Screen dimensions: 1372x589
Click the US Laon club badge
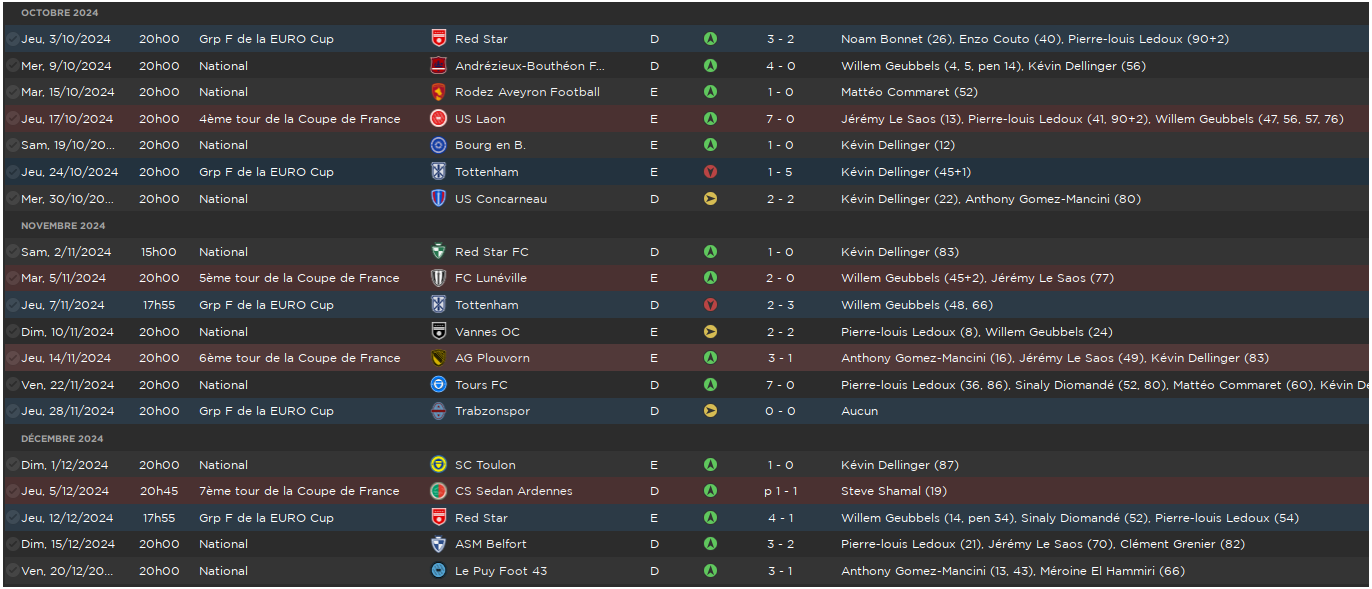click(x=438, y=119)
